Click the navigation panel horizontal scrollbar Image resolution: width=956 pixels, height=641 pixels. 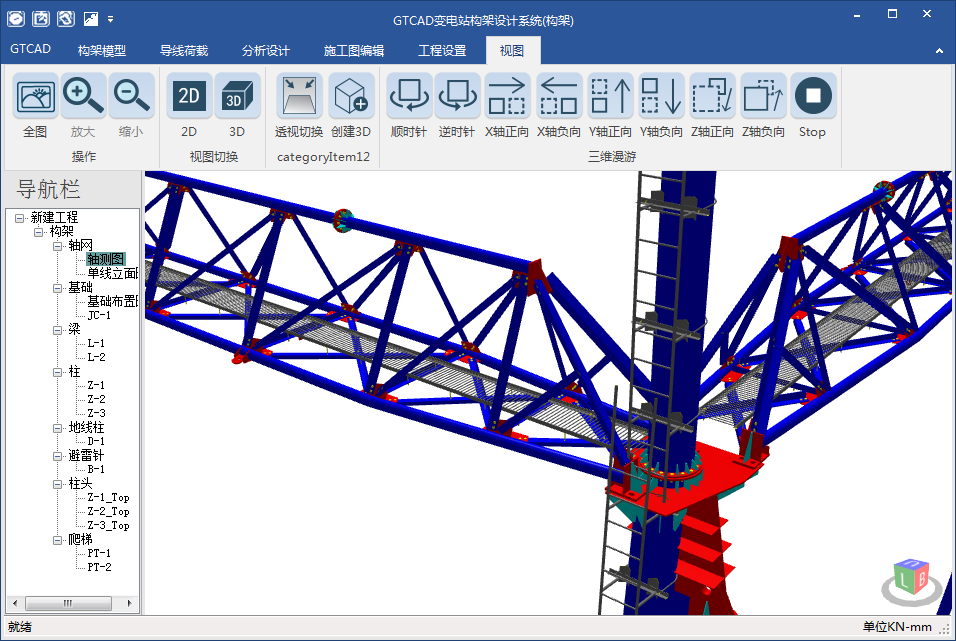tap(70, 603)
